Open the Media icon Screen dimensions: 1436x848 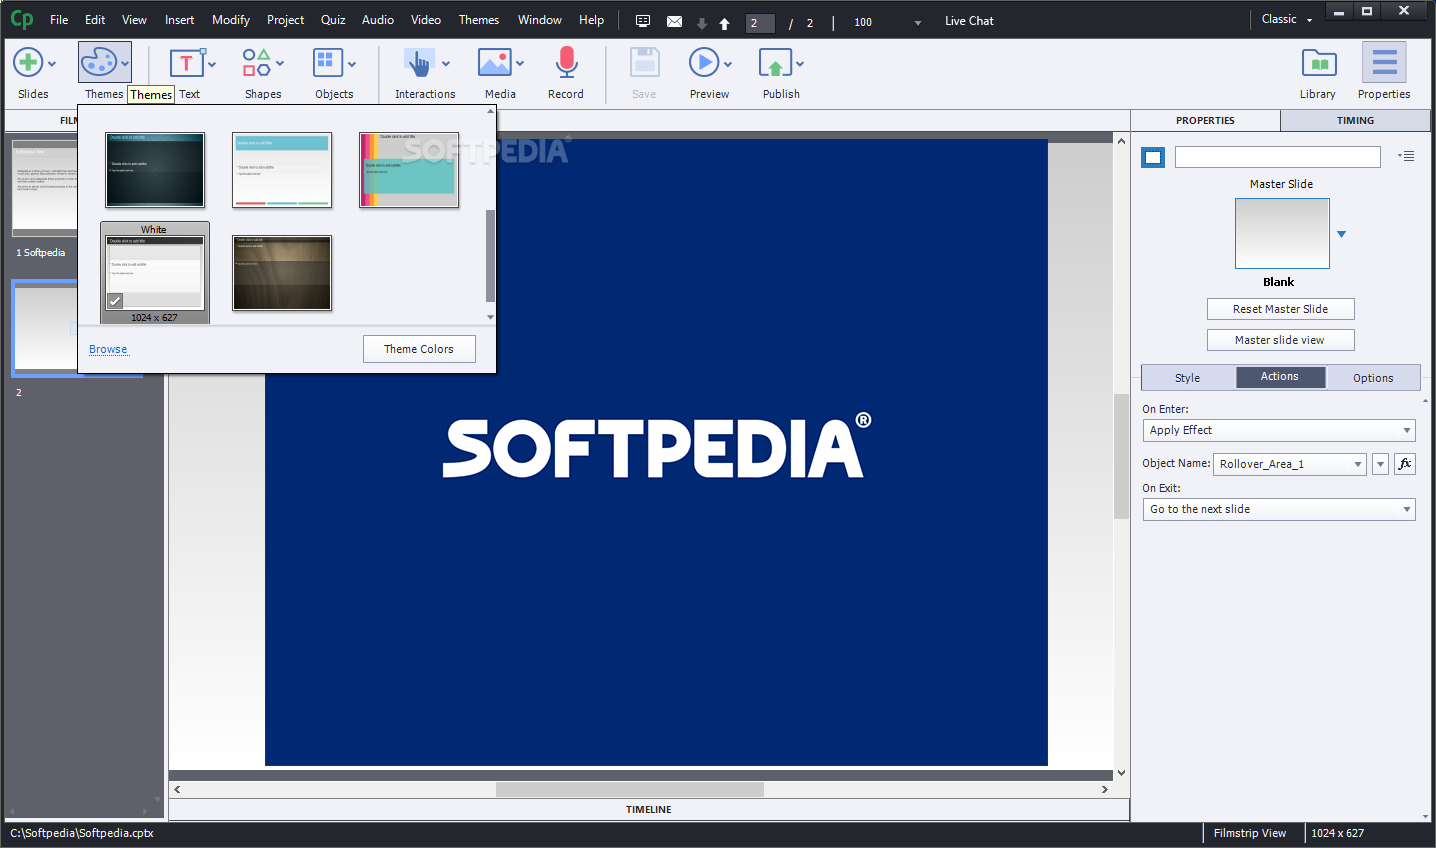click(494, 63)
